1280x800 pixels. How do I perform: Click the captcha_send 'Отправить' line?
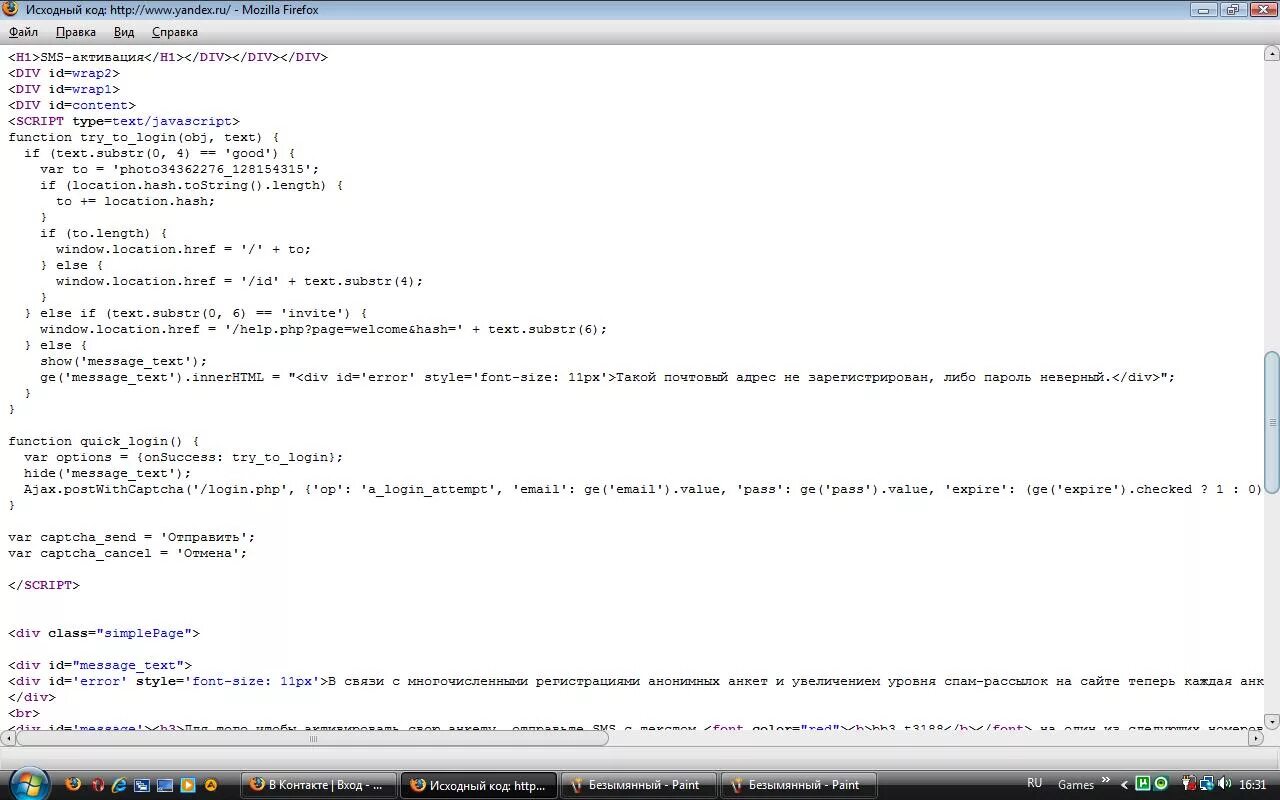point(132,537)
